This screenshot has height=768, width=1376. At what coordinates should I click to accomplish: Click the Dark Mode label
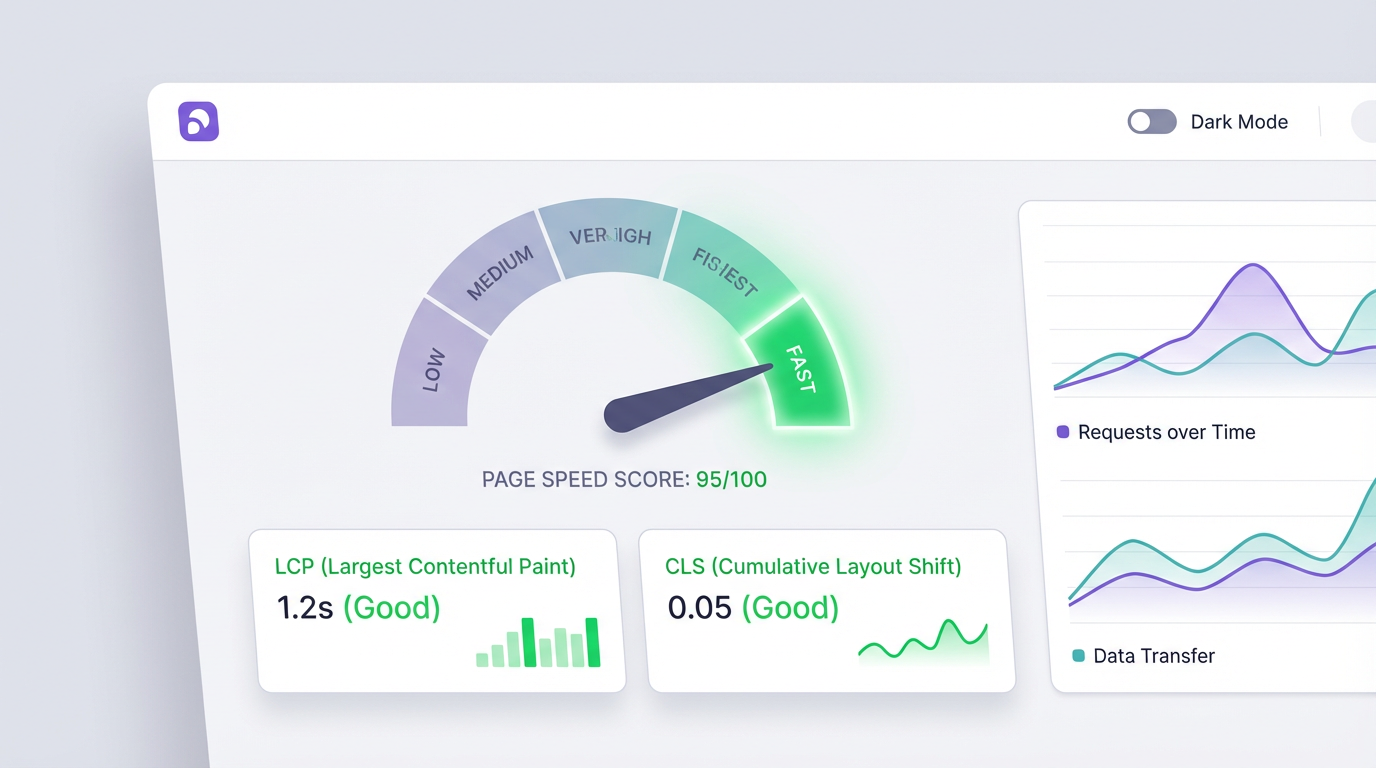1239,122
